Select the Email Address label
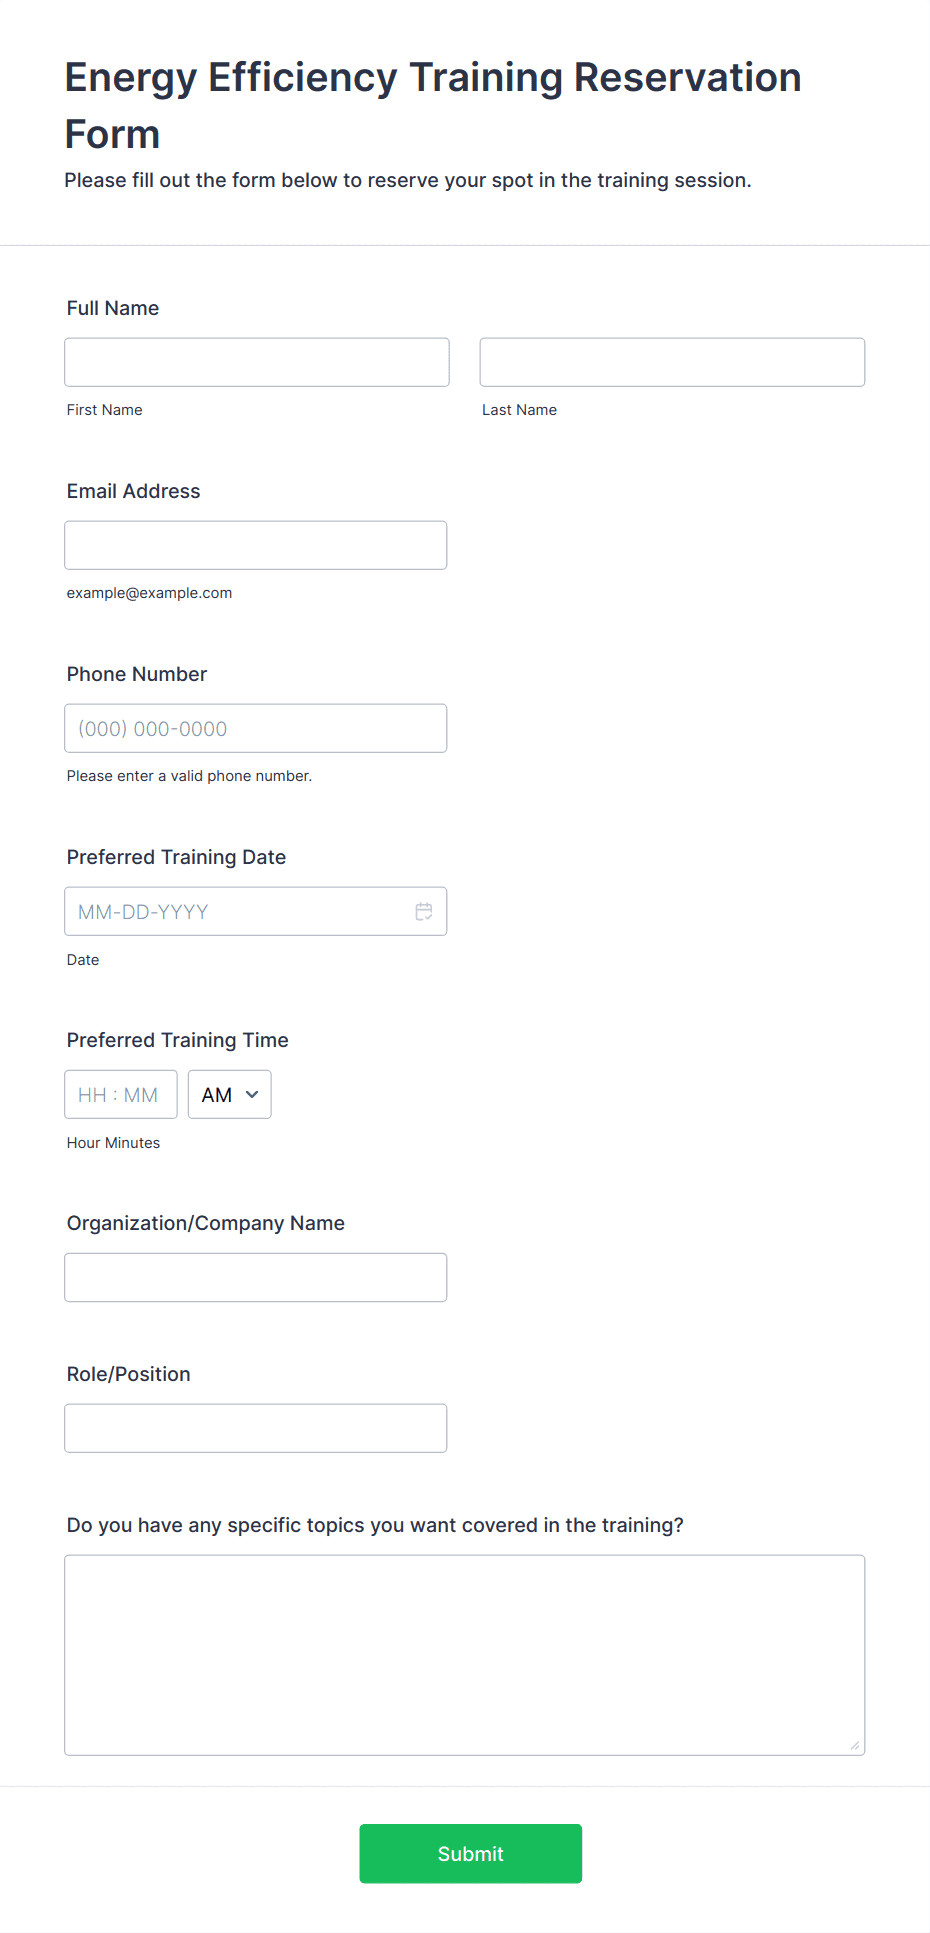This screenshot has width=930, height=1933. click(x=134, y=491)
